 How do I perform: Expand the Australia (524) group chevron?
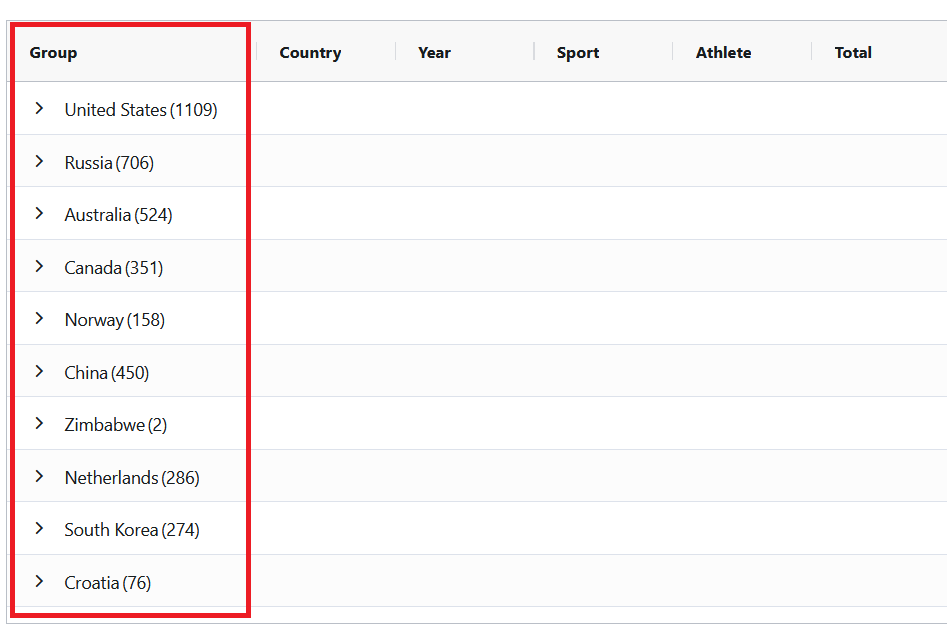pos(39,213)
